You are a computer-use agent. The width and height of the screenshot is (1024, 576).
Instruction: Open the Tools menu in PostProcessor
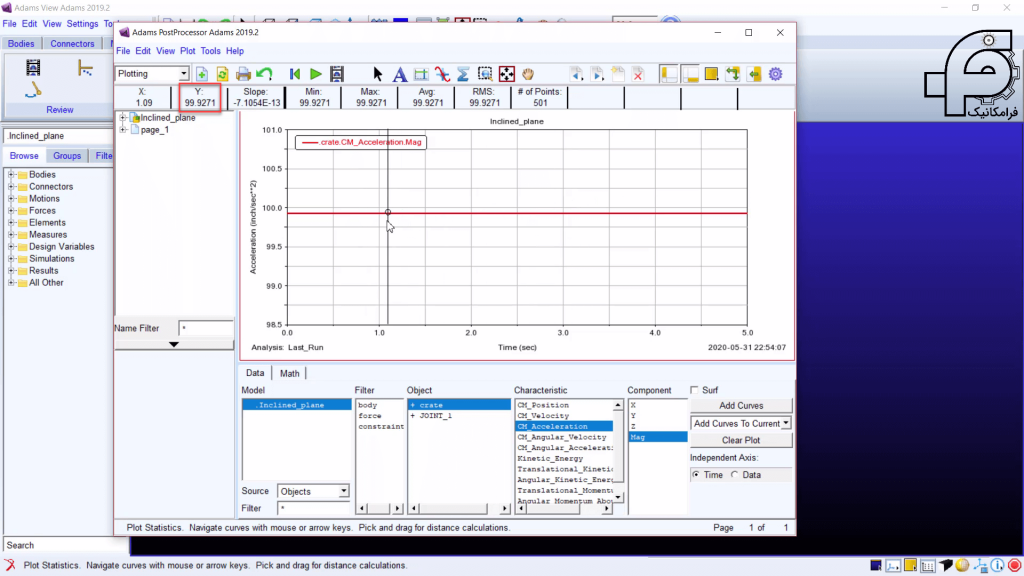coord(210,51)
